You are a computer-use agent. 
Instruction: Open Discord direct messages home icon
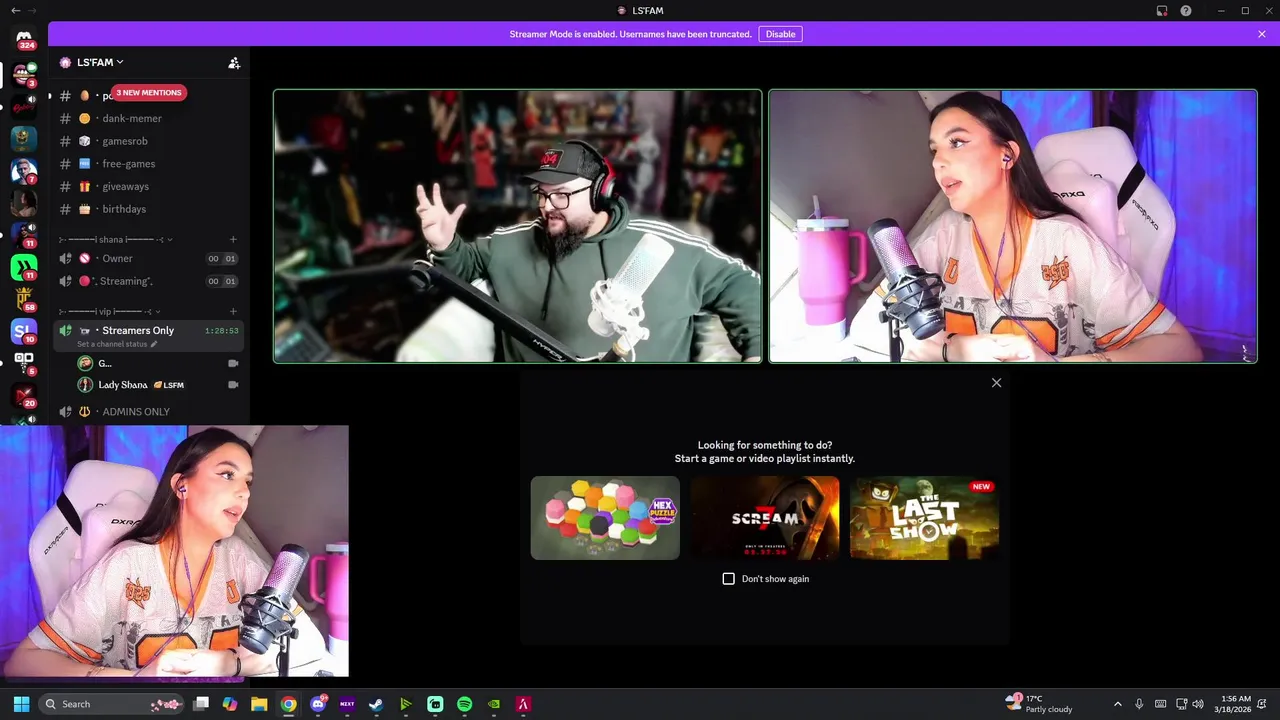[24, 39]
